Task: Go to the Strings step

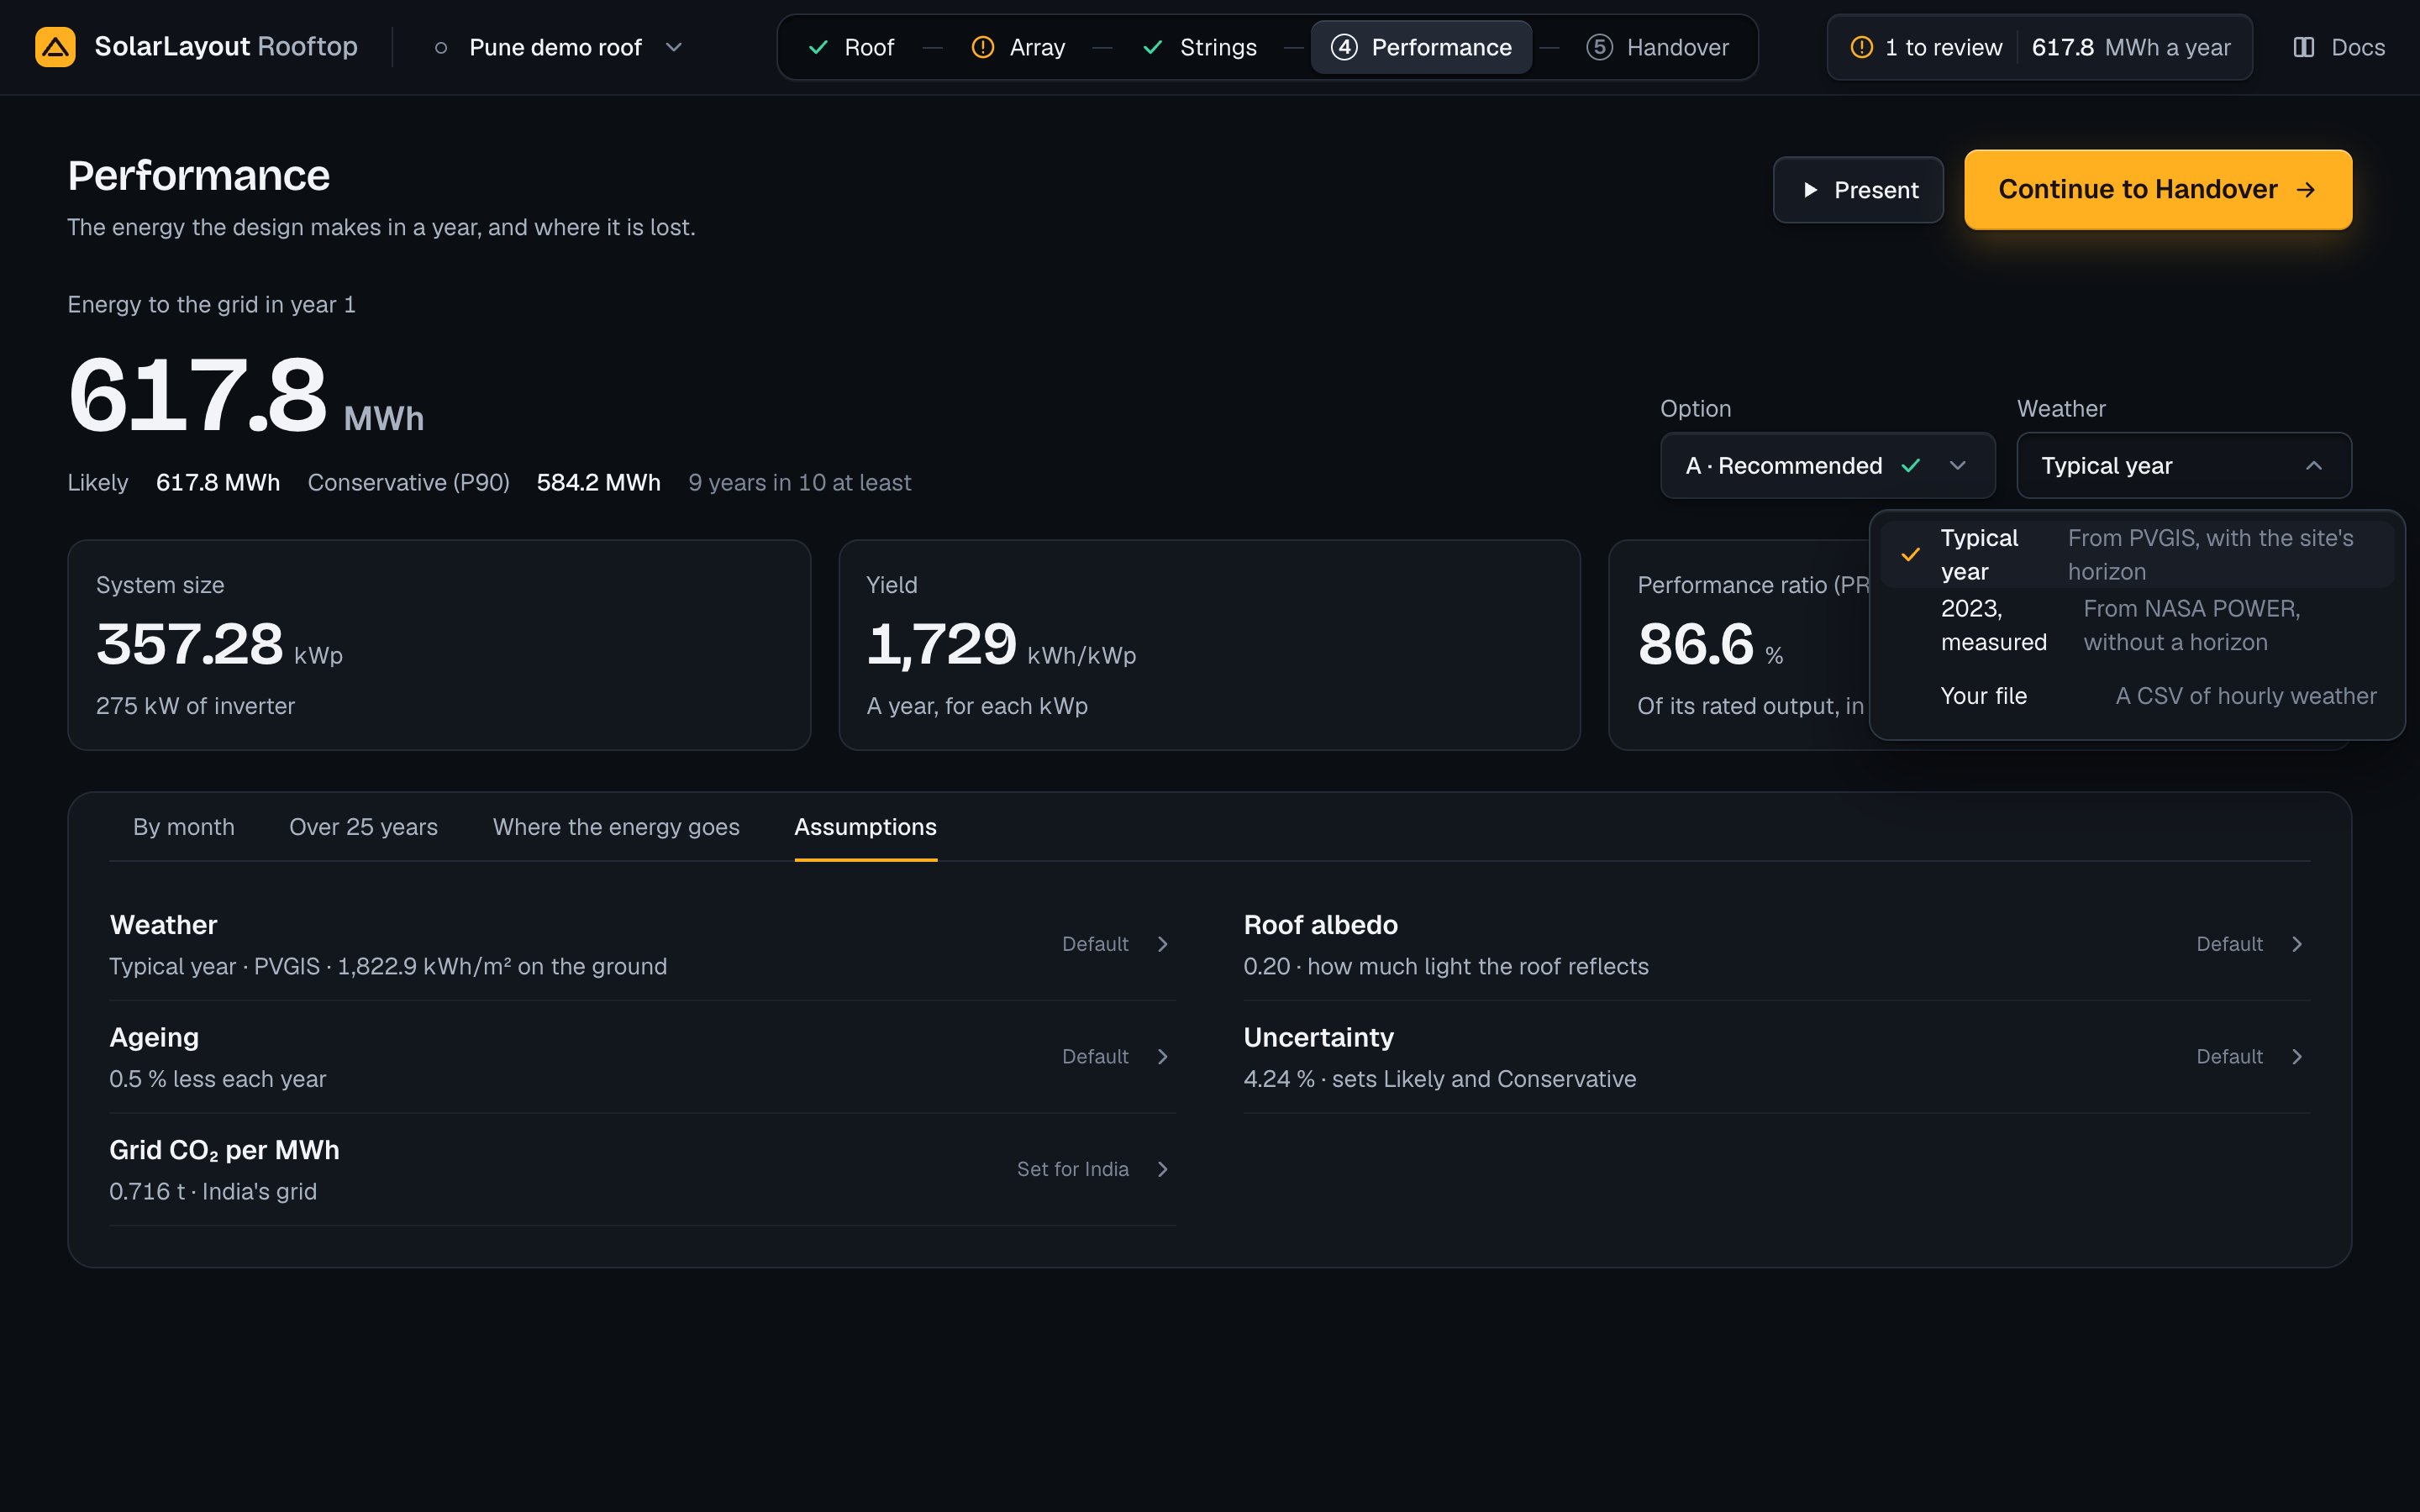Action: click(1199, 47)
